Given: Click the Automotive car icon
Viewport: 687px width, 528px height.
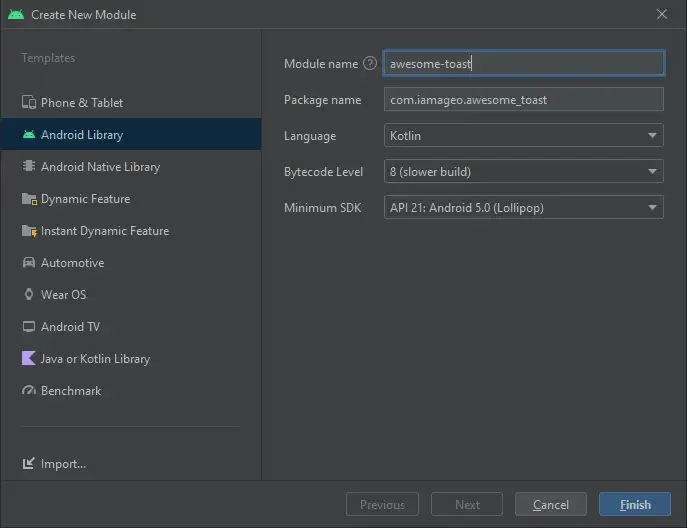Looking at the screenshot, I should (x=29, y=262).
